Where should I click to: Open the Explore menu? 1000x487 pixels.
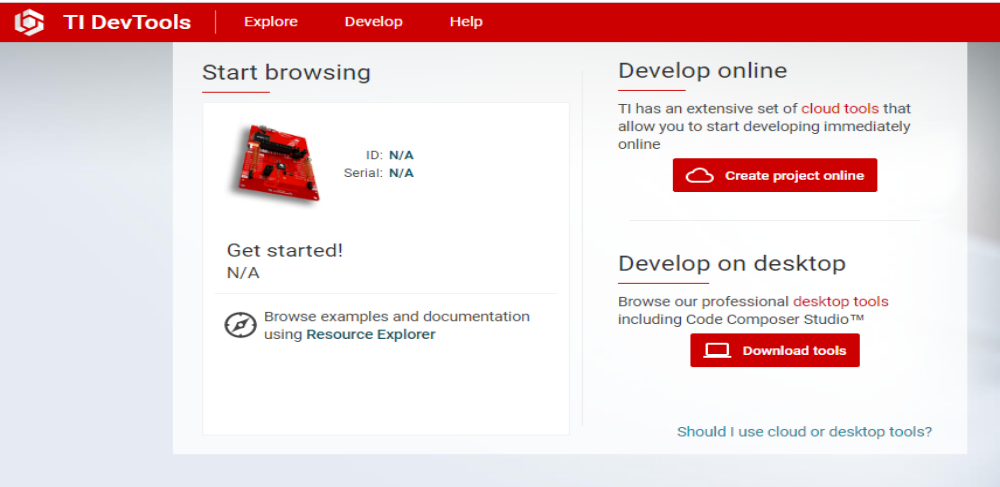271,22
